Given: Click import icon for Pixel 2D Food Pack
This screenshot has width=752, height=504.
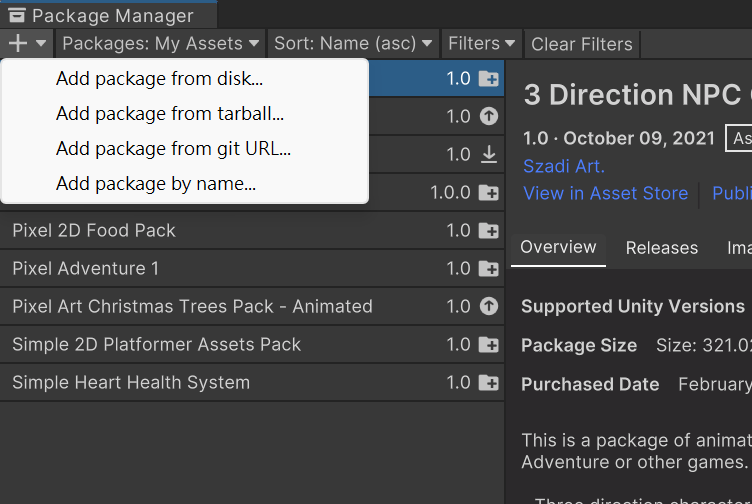Looking at the screenshot, I should [x=489, y=231].
